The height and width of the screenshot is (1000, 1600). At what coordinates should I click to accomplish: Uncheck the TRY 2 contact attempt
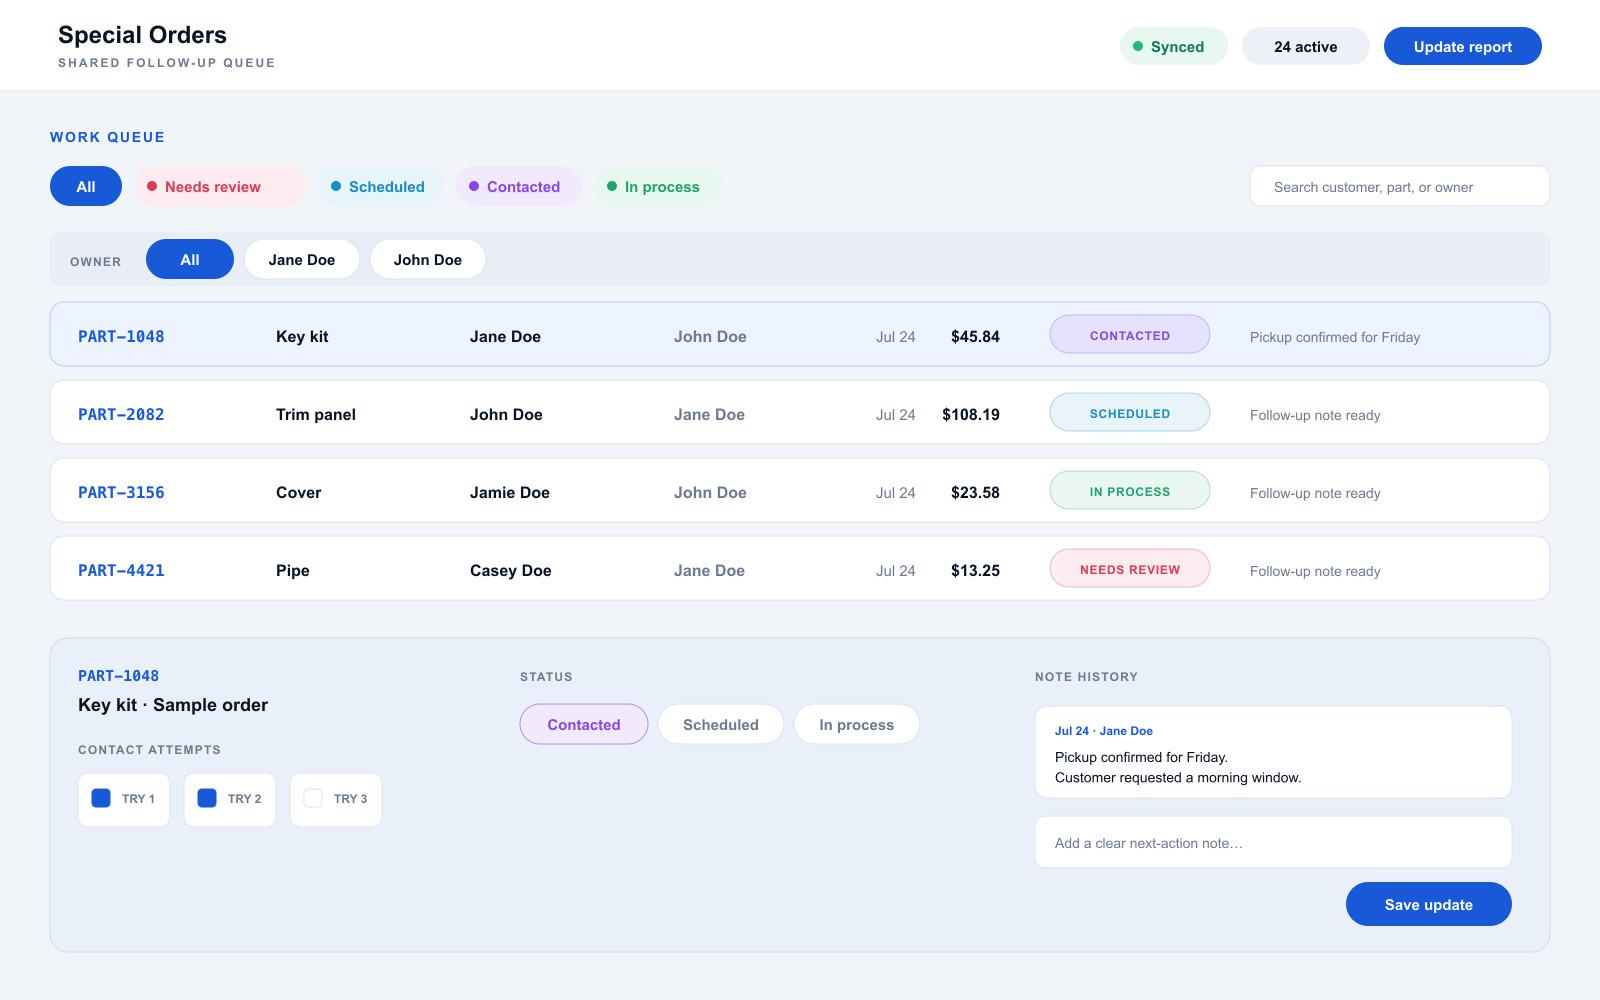point(207,798)
